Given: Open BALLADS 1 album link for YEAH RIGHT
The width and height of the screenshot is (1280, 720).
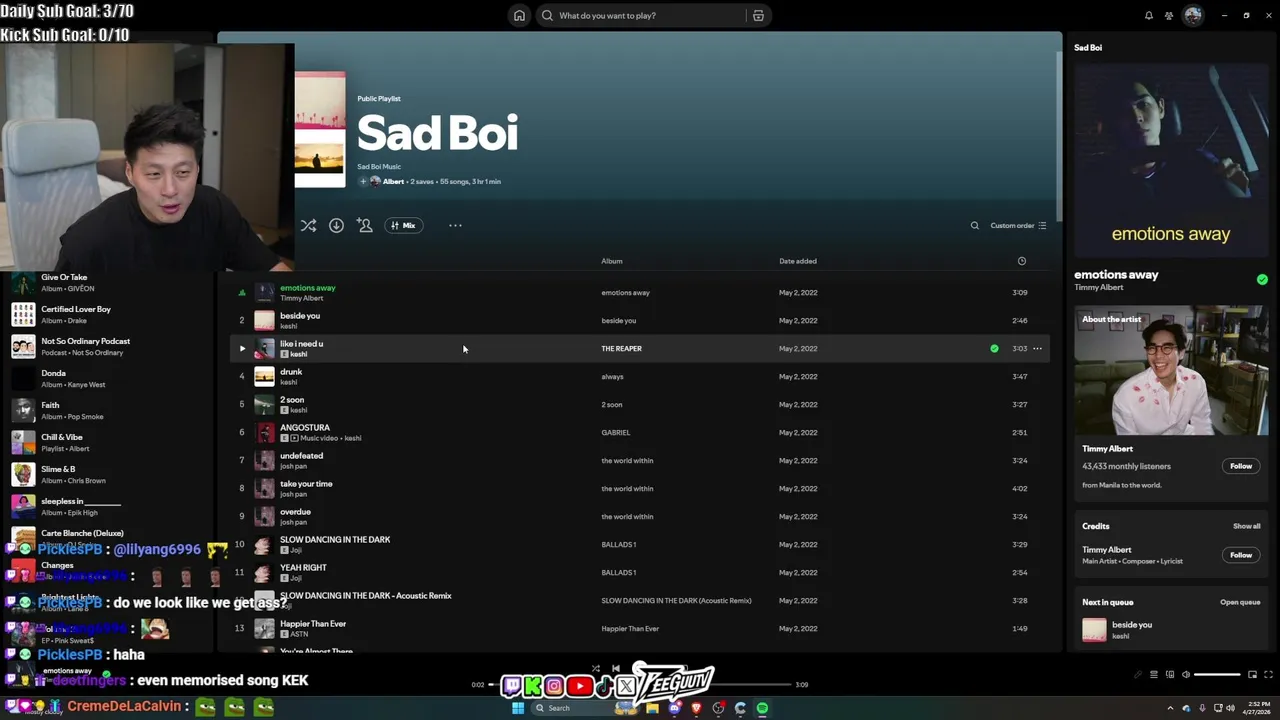Looking at the screenshot, I should [x=618, y=573].
